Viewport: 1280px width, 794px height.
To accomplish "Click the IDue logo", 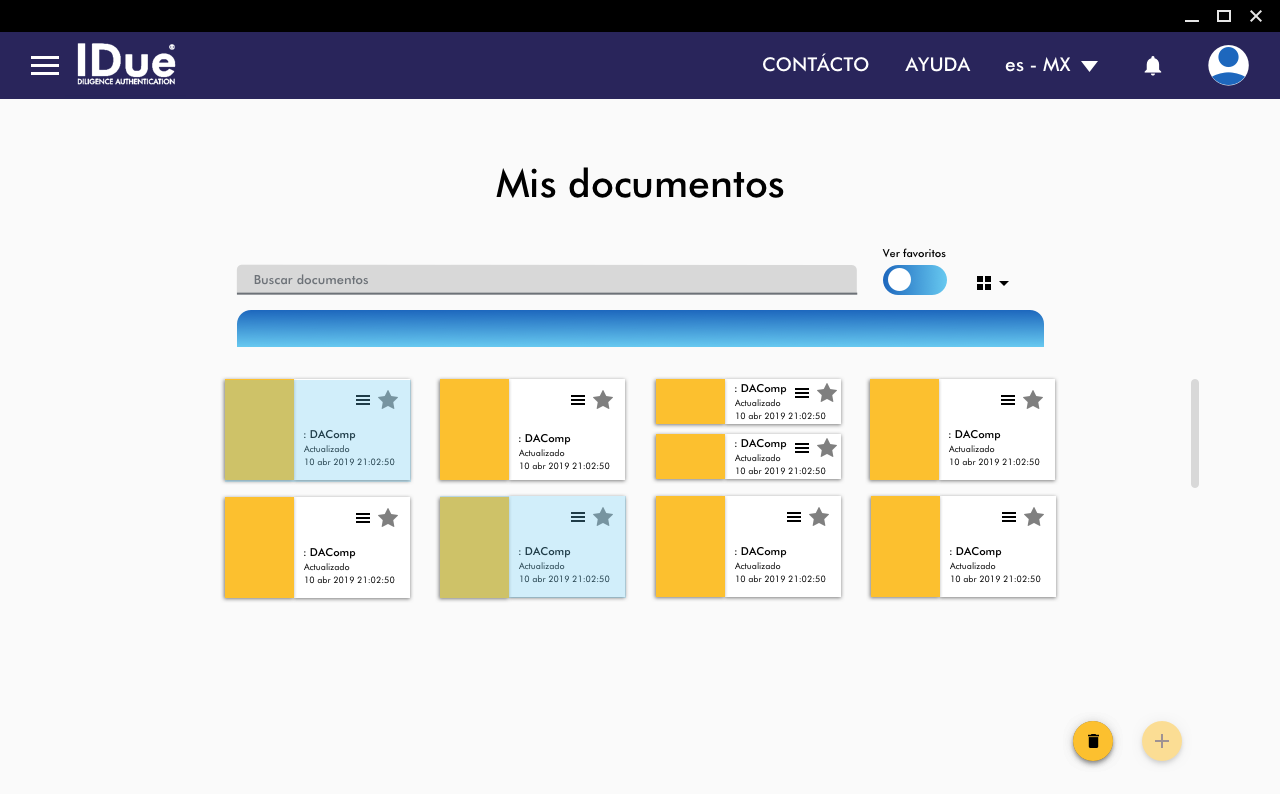I will pyautogui.click(x=126, y=64).
